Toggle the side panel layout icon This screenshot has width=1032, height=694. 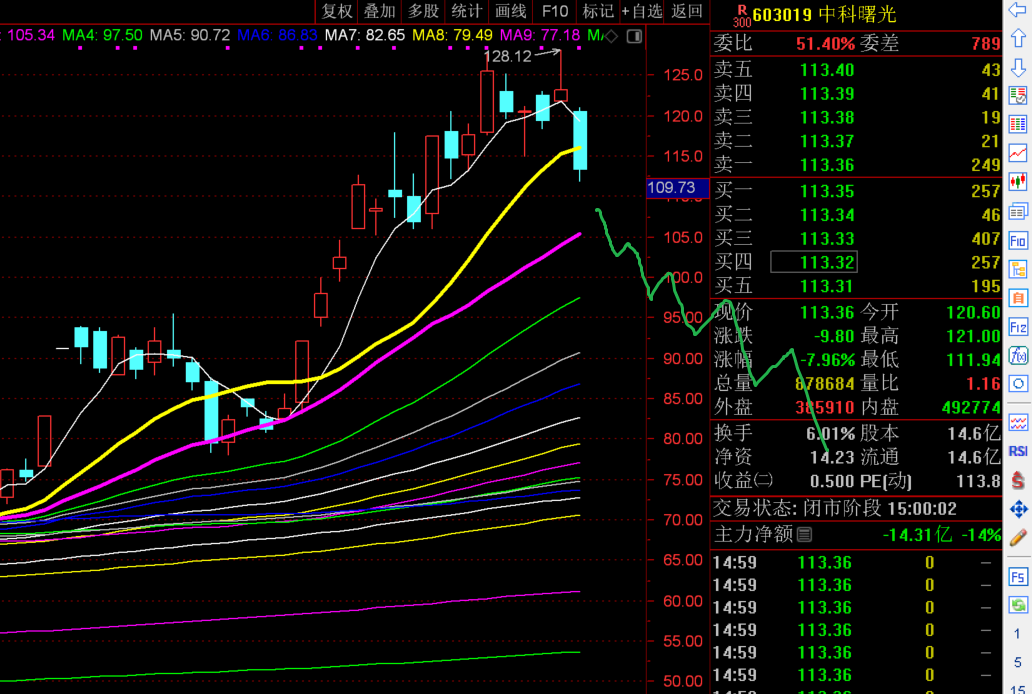click(634, 36)
